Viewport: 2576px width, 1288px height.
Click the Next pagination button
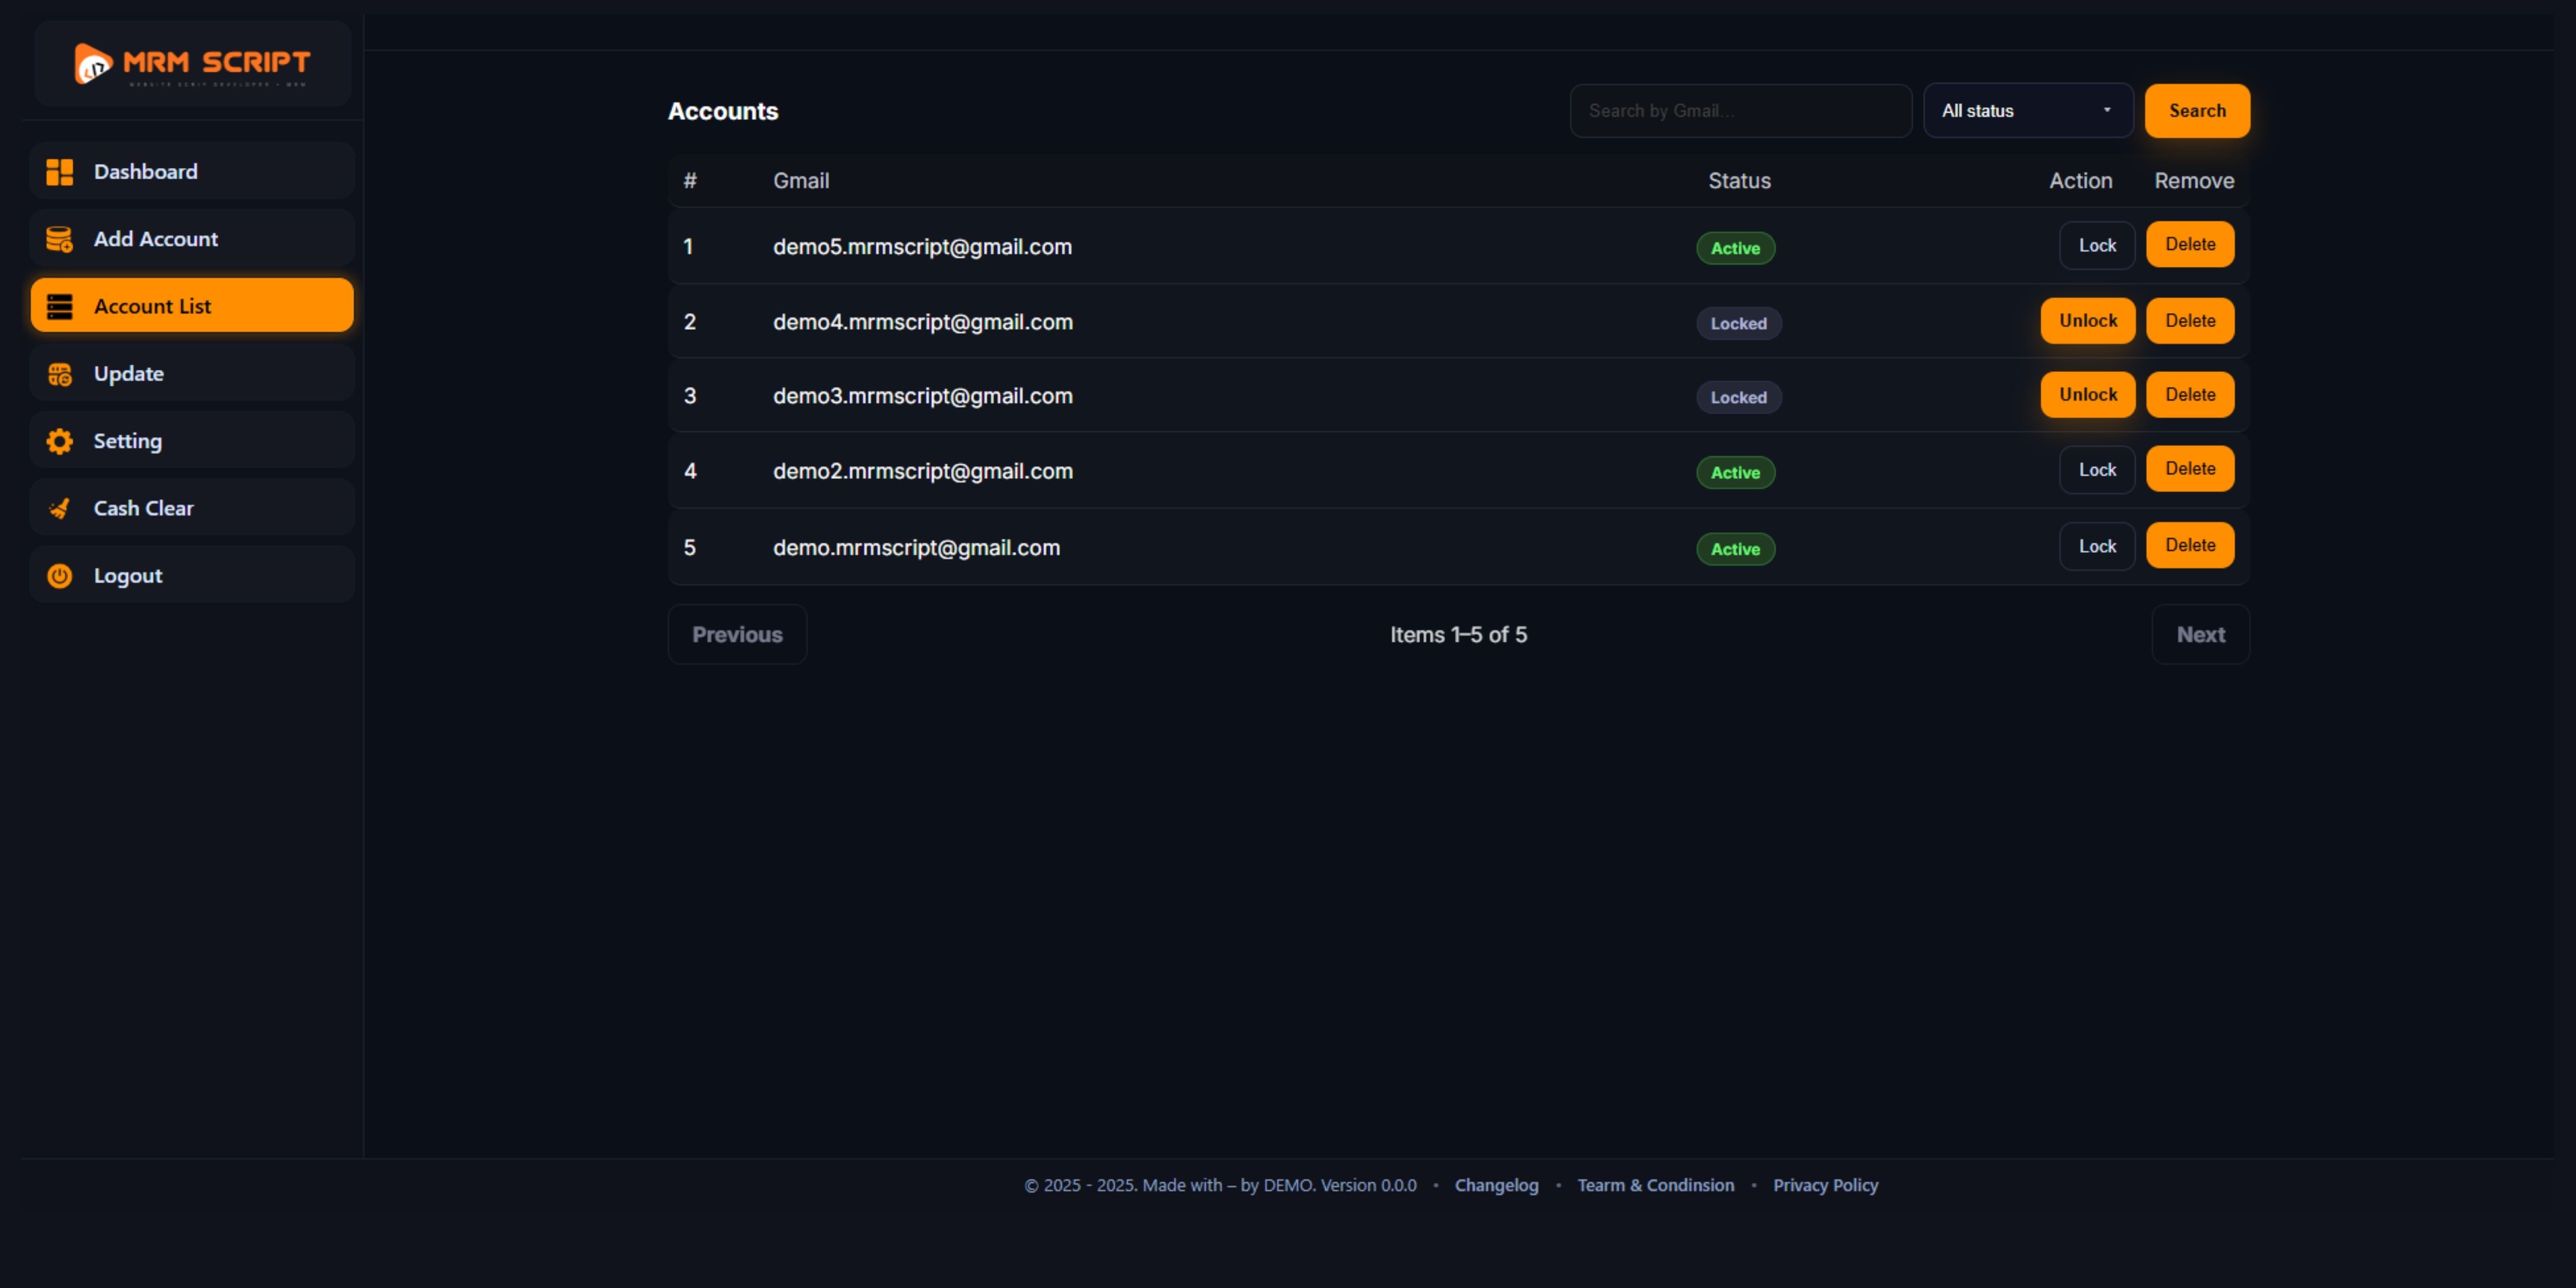(2200, 635)
